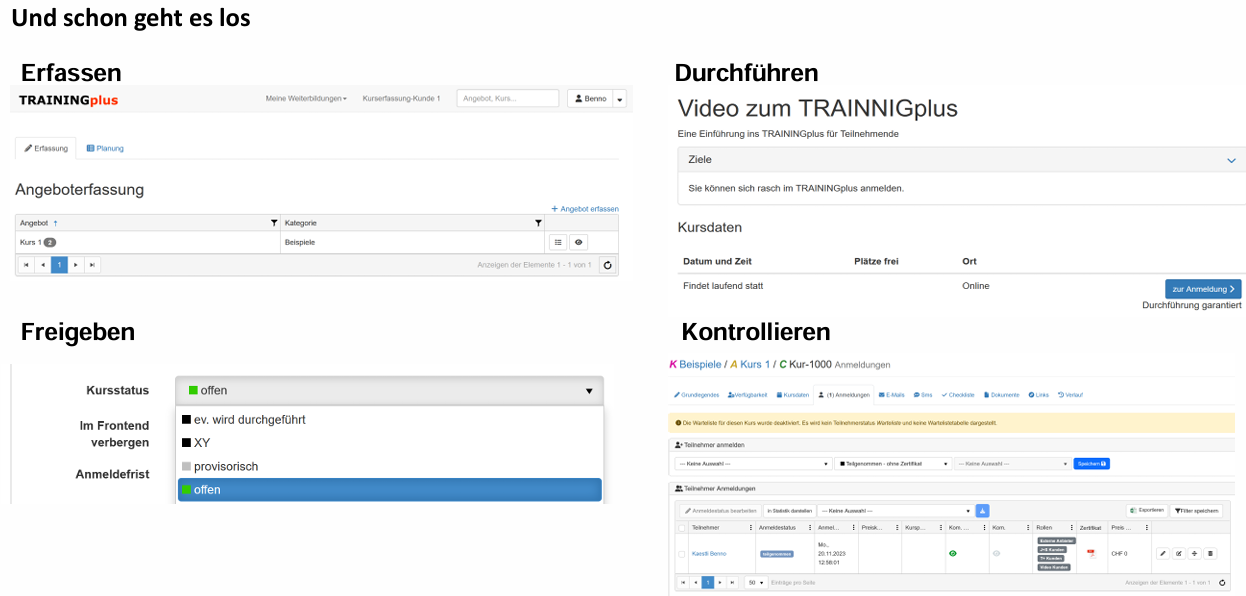Click the list icon in the Kurs 1 row
1246x596 pixels.
[559, 242]
